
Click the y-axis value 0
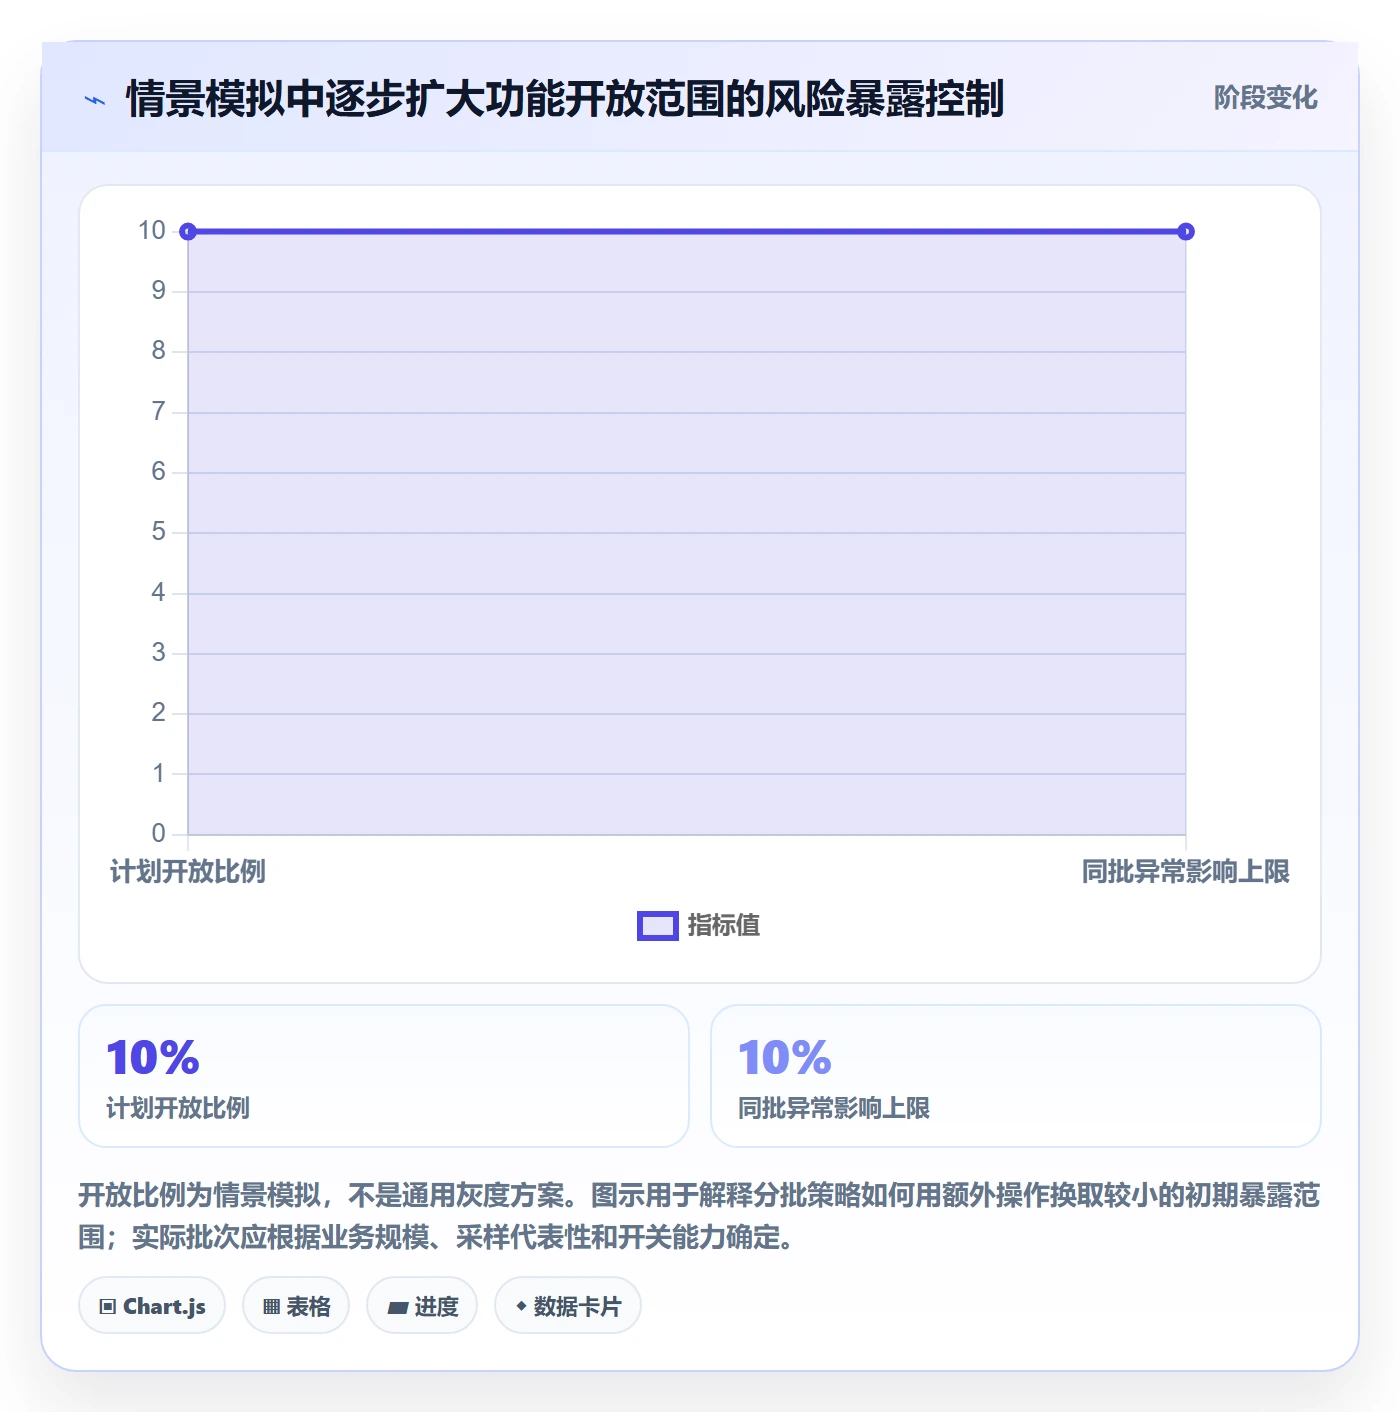[159, 833]
